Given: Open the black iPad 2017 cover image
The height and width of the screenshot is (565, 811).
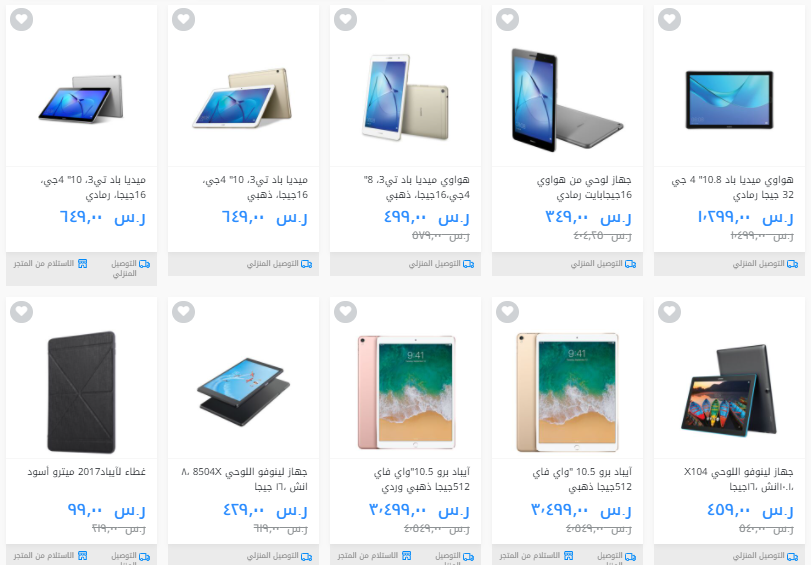Looking at the screenshot, I should point(81,392).
